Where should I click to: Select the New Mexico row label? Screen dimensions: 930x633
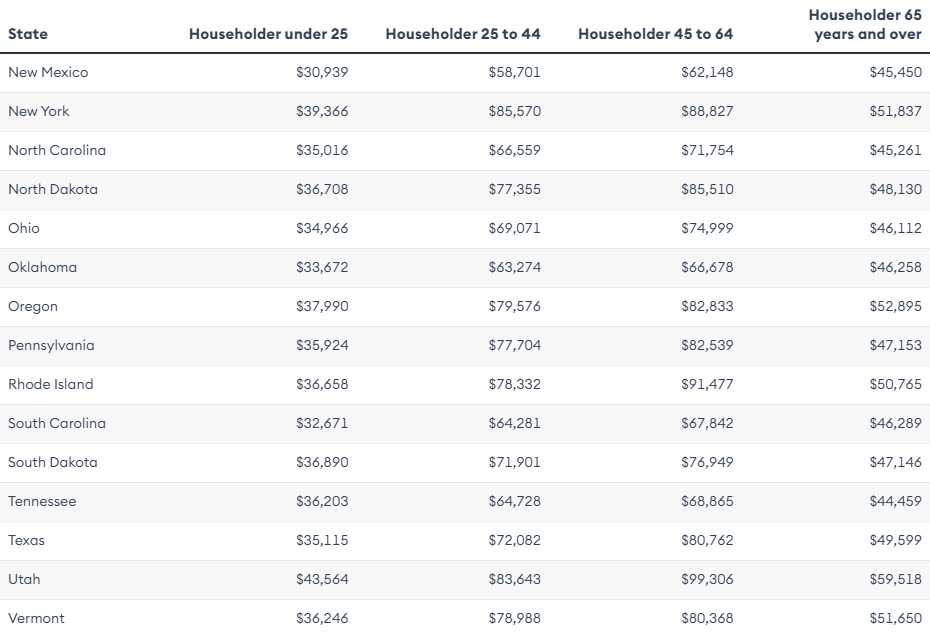(x=48, y=72)
